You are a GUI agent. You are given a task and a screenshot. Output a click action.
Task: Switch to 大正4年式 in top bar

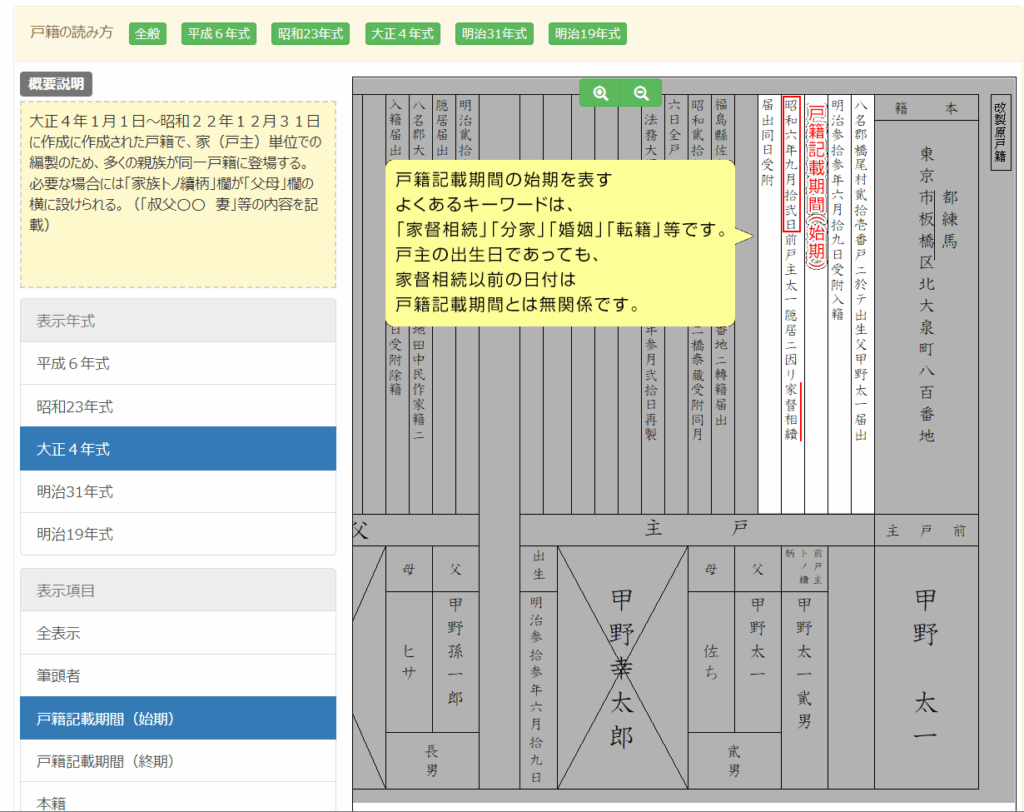[402, 33]
